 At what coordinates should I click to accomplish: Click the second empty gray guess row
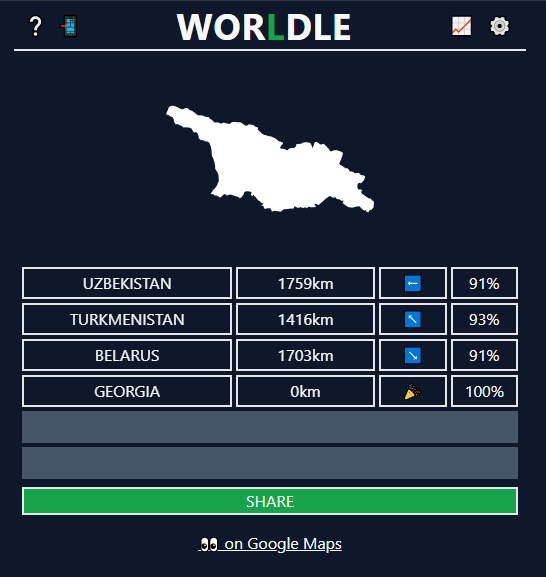pos(270,463)
